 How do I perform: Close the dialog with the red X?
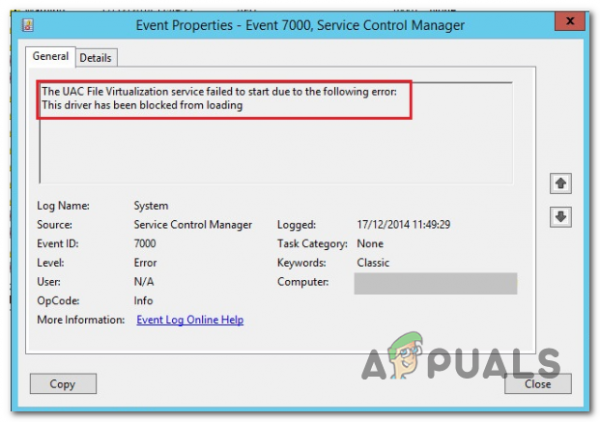[570, 21]
